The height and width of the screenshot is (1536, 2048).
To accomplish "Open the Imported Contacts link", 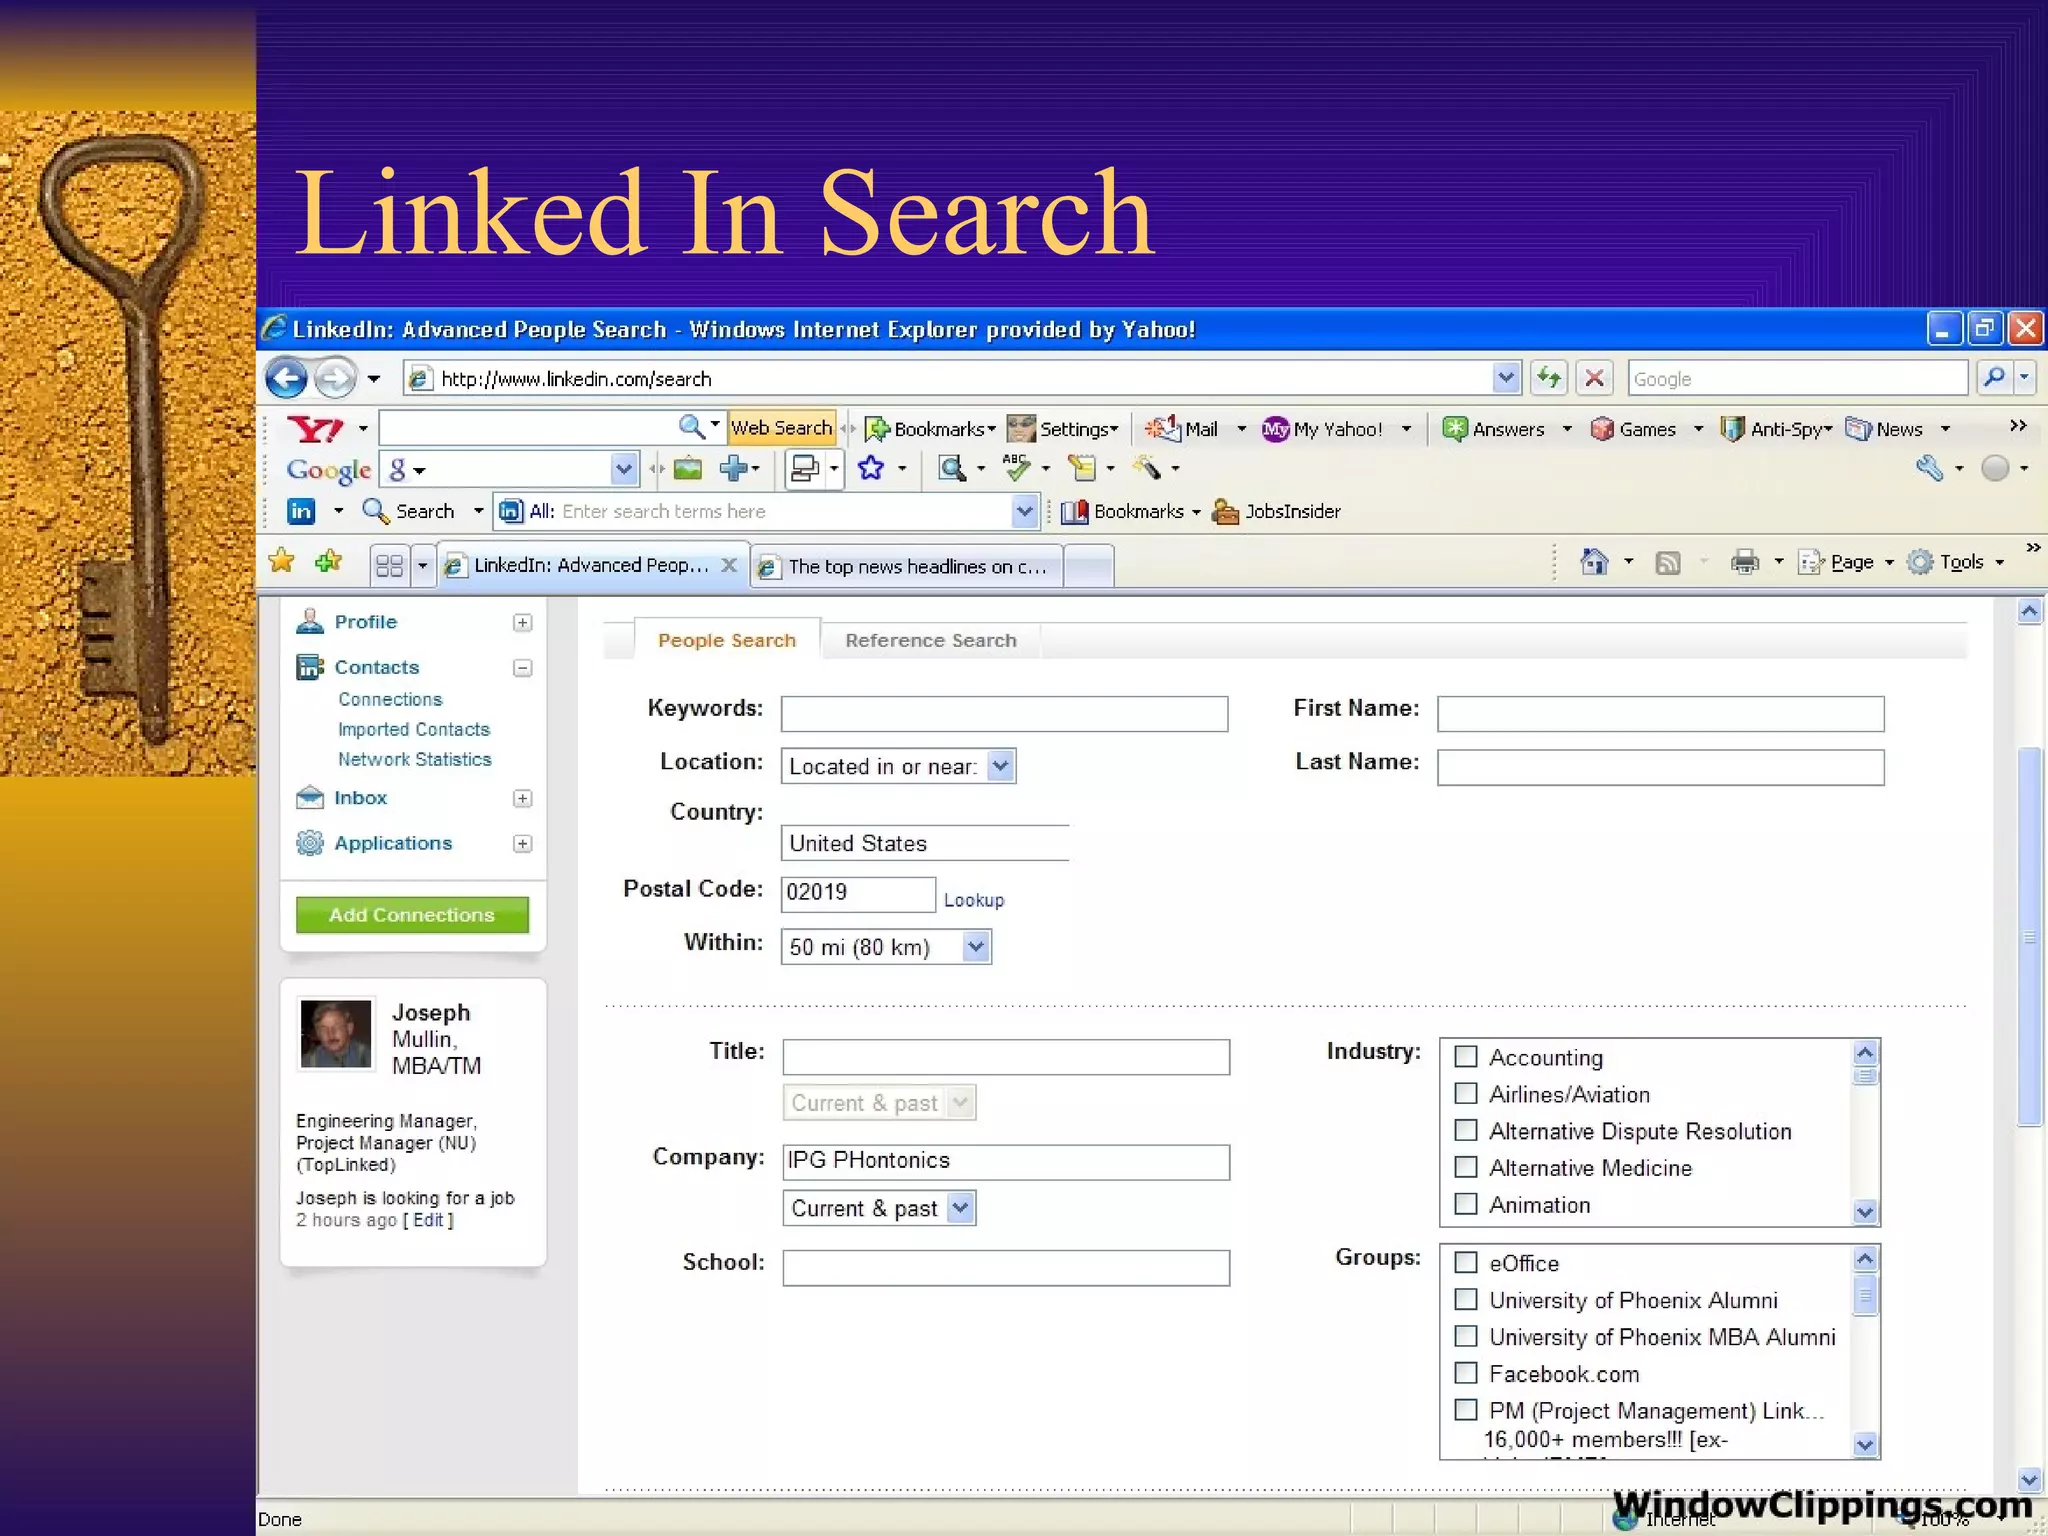I will tap(414, 729).
